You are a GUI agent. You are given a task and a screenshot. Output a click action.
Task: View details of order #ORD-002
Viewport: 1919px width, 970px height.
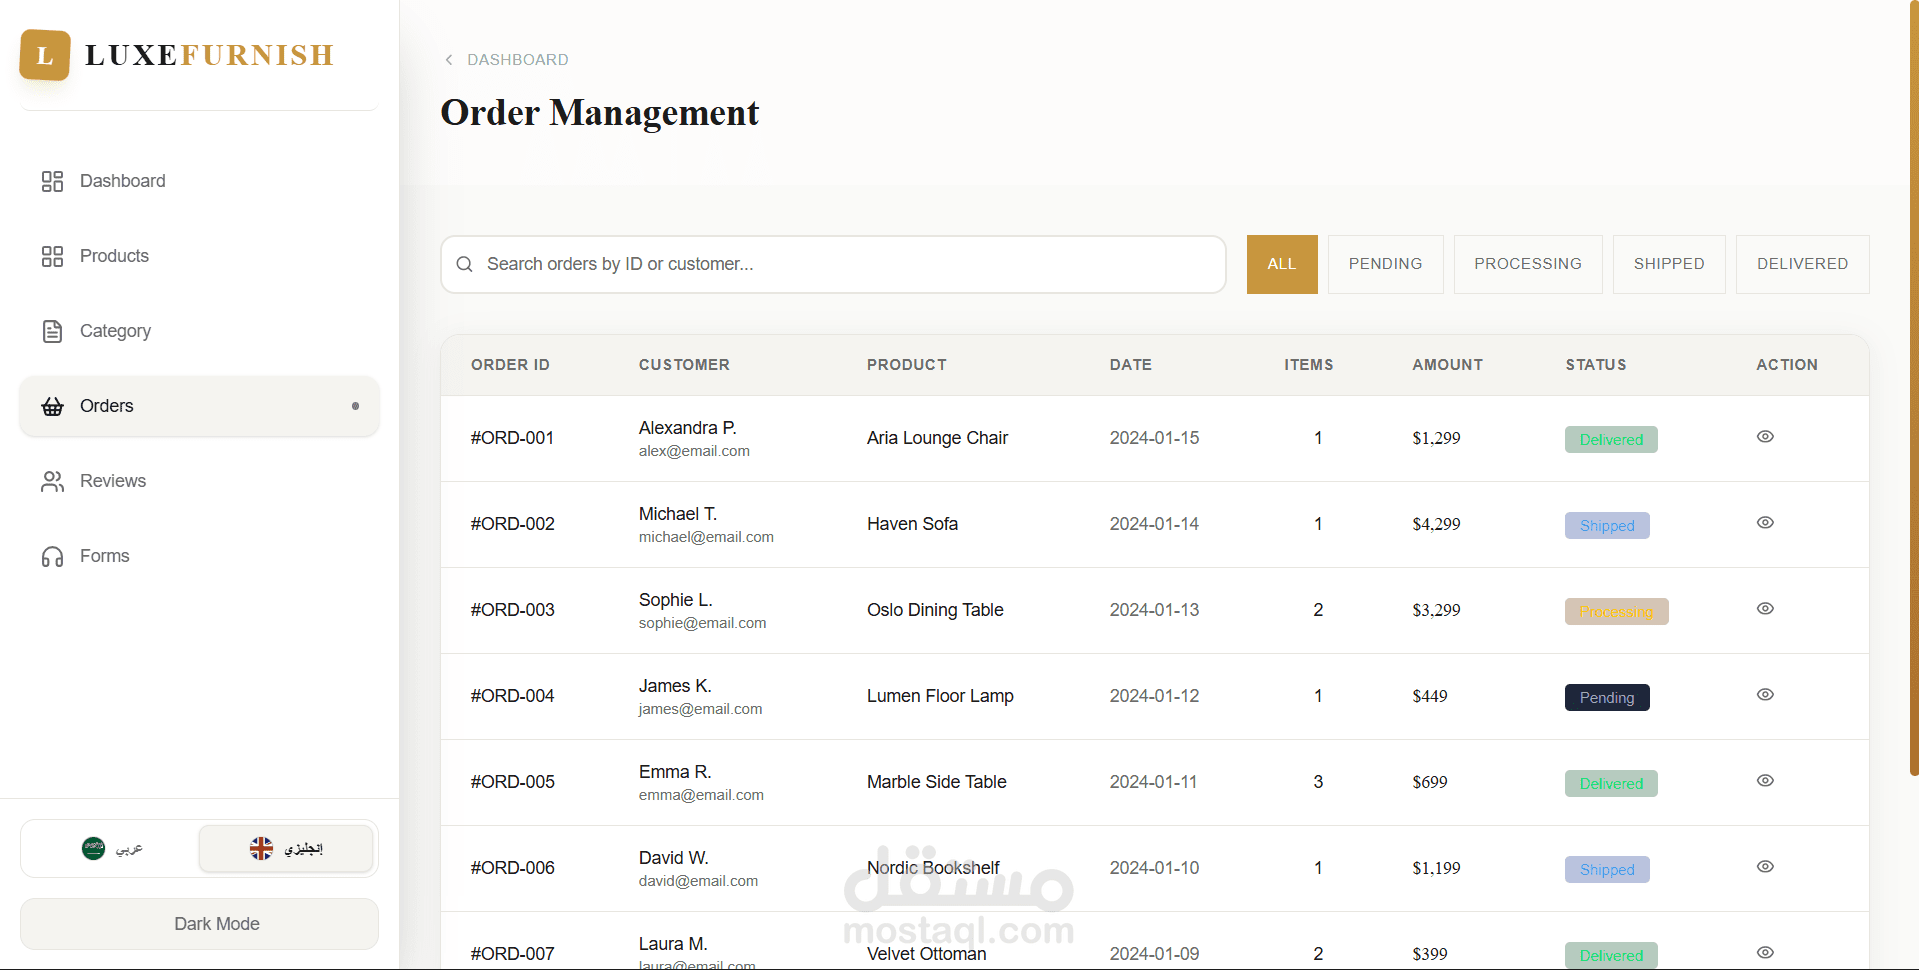1765,523
